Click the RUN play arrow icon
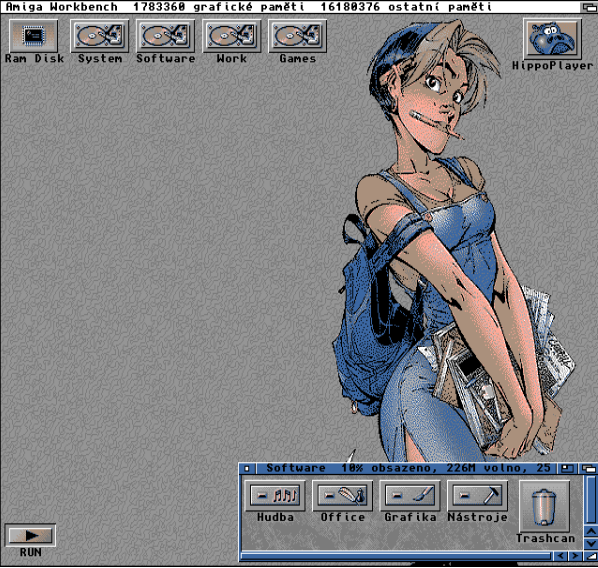This screenshot has width=598, height=568. point(30,535)
